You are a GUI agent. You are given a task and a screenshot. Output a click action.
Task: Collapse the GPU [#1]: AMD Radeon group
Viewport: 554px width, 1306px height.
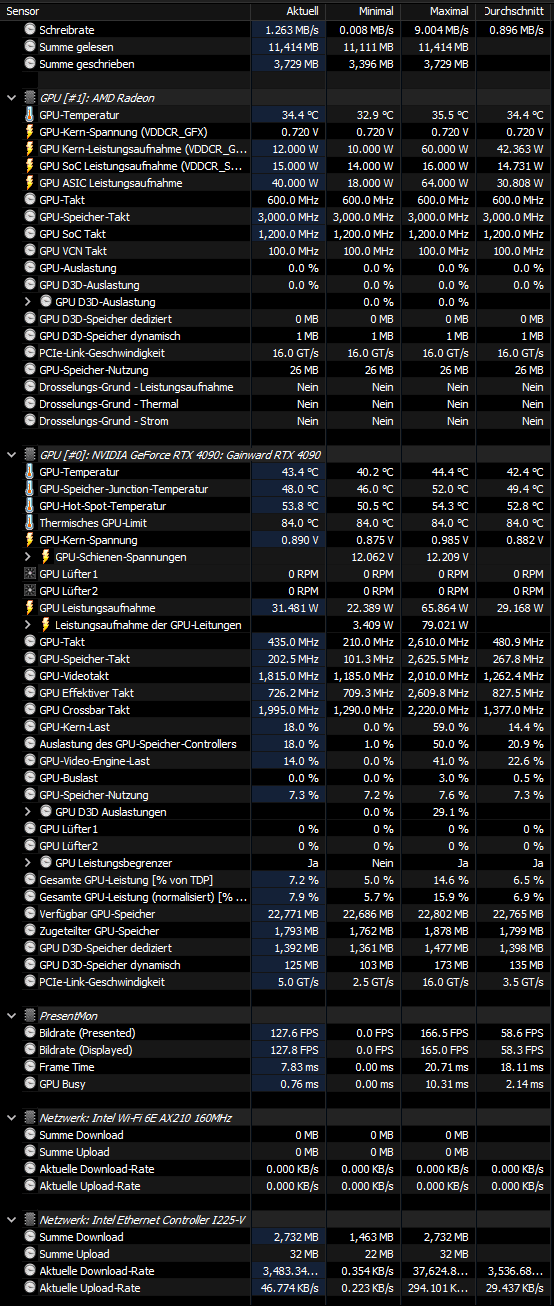click(12, 98)
